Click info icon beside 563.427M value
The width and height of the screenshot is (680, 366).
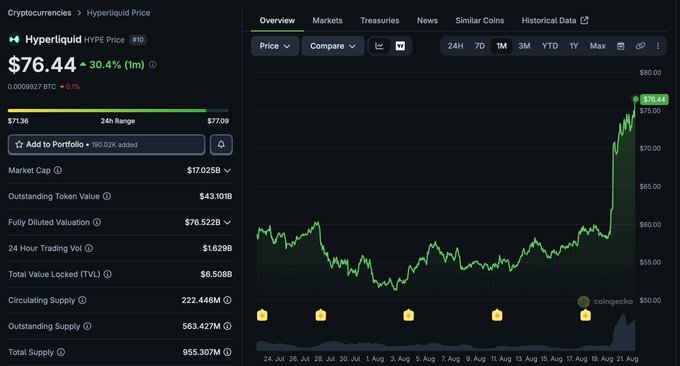[x=227, y=326]
